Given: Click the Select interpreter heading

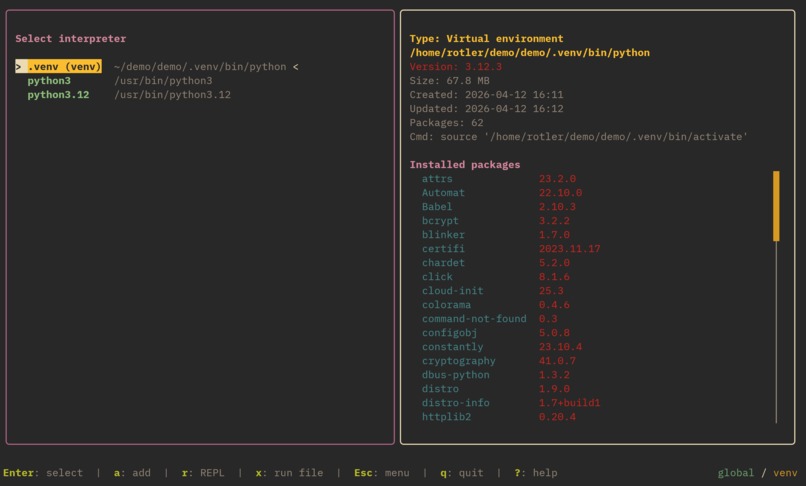Looking at the screenshot, I should pyautogui.click(x=70, y=39).
